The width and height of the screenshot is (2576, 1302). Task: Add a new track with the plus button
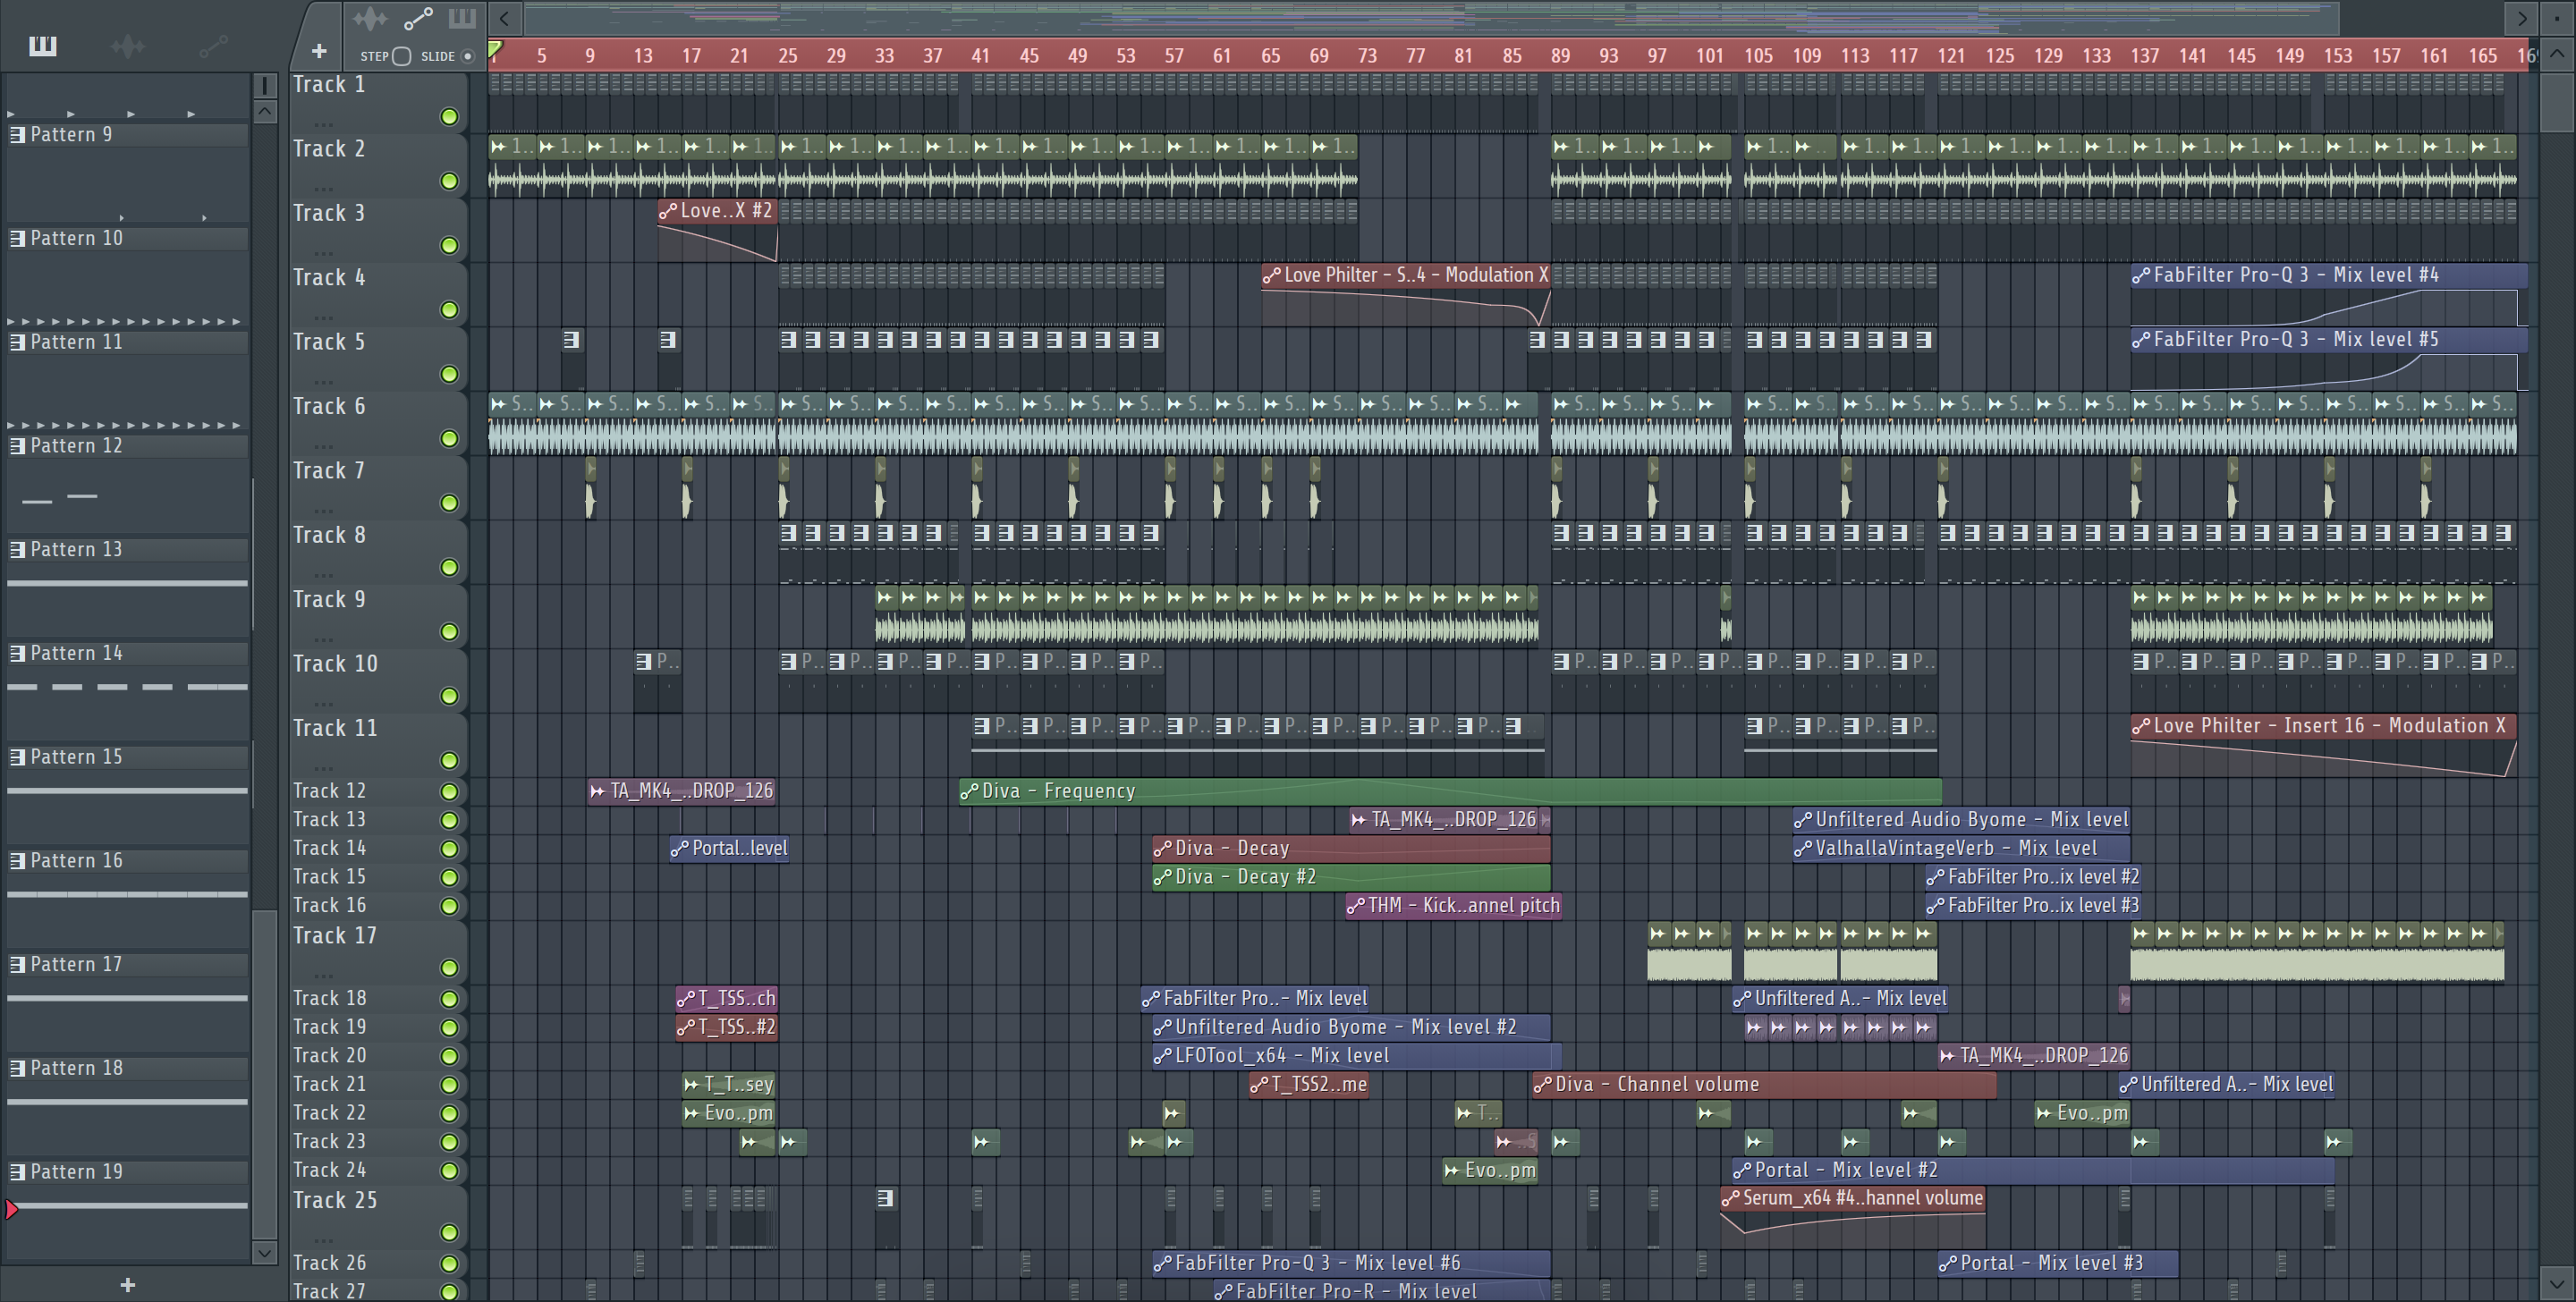click(x=319, y=51)
